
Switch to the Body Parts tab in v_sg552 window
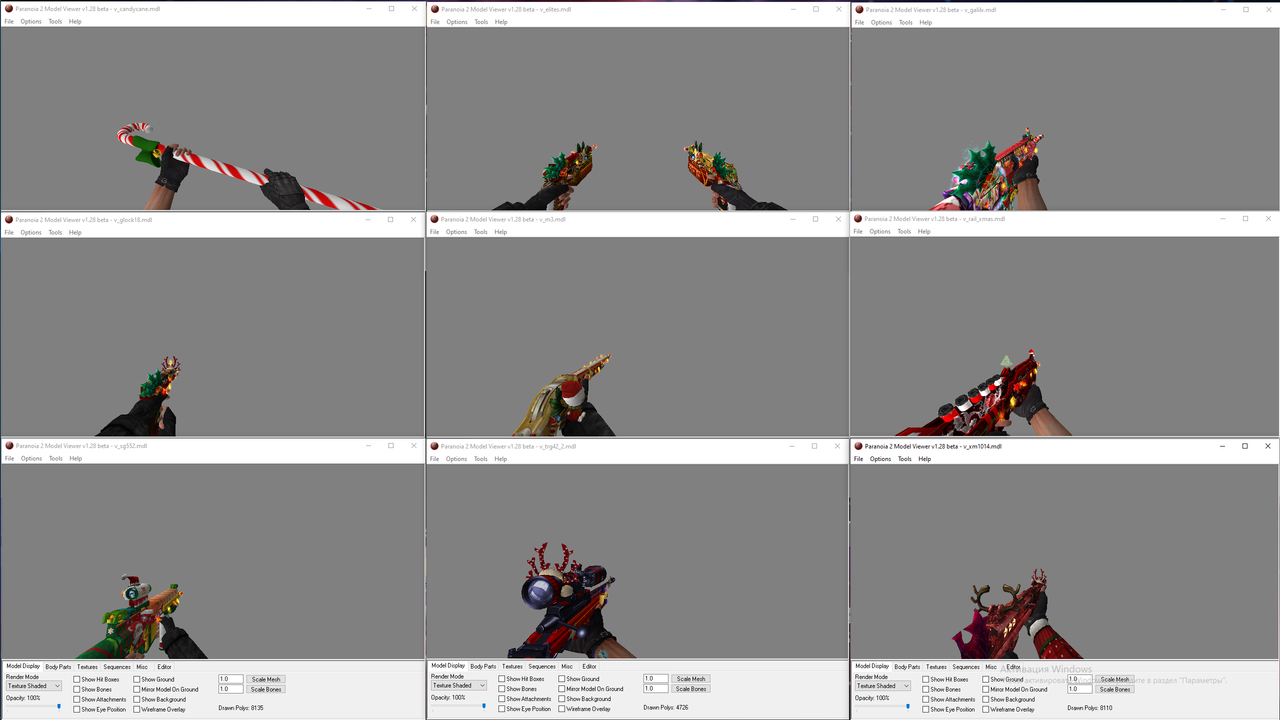coord(58,667)
